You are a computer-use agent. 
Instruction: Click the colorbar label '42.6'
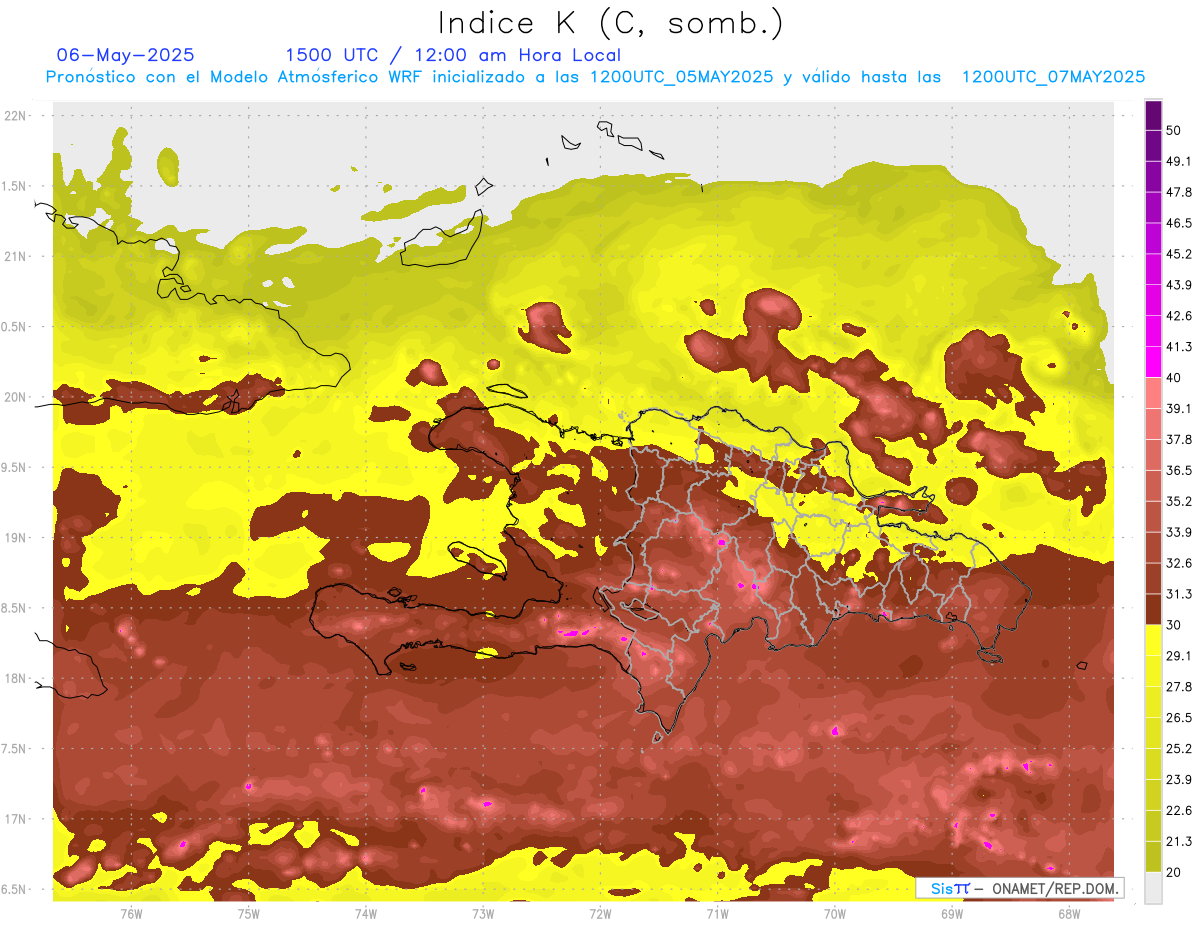click(x=1179, y=316)
